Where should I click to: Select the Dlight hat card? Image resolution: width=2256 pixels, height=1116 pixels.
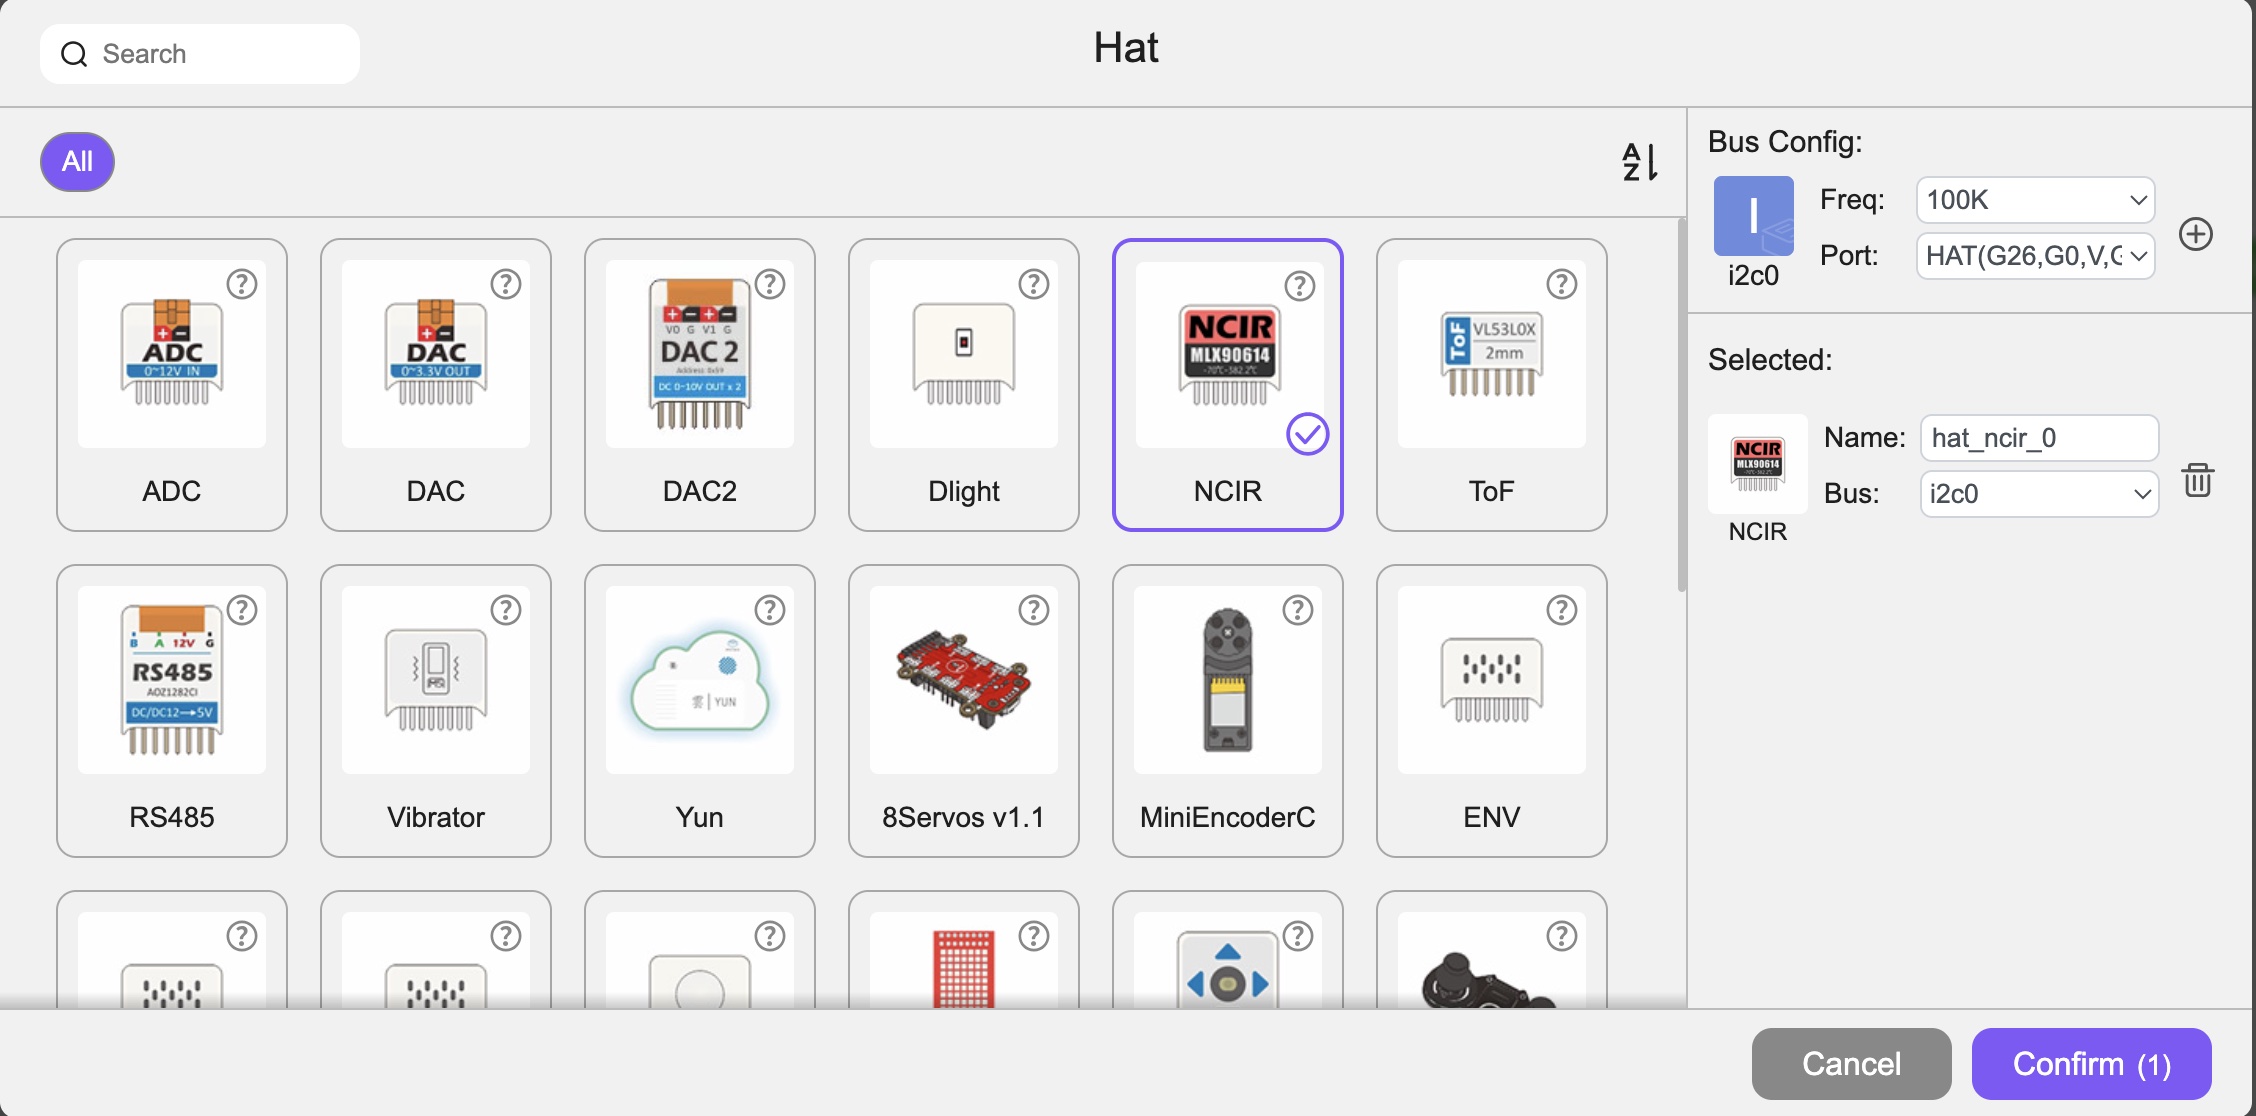pyautogui.click(x=964, y=385)
